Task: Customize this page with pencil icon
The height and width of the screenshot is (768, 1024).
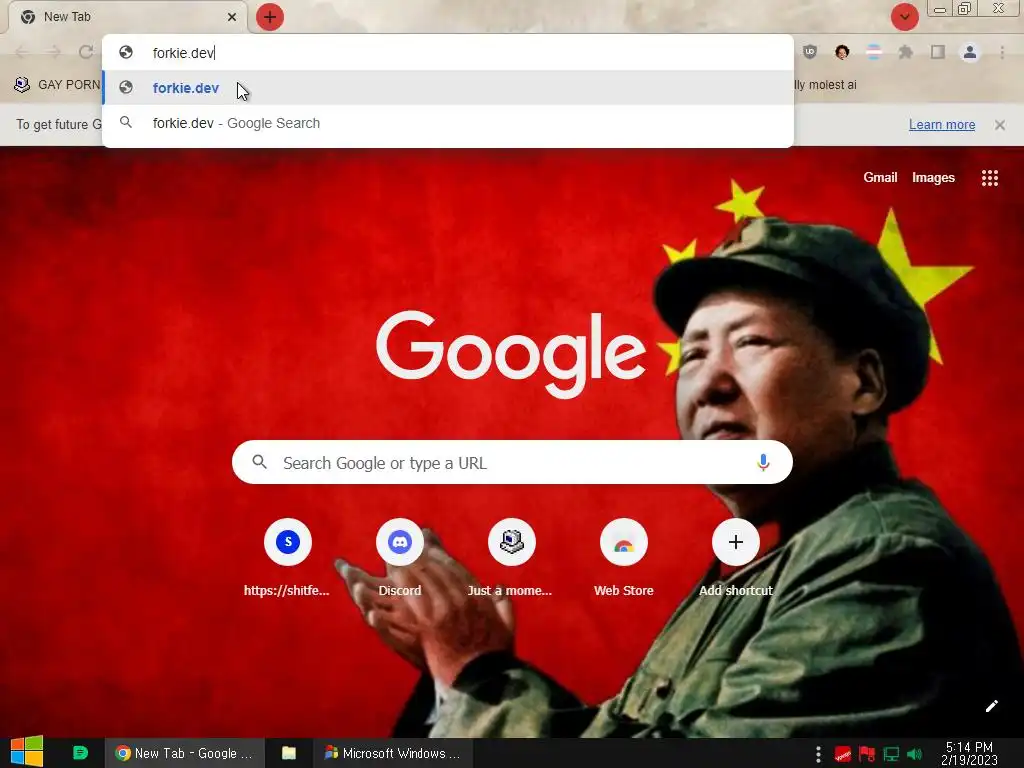Action: click(991, 706)
